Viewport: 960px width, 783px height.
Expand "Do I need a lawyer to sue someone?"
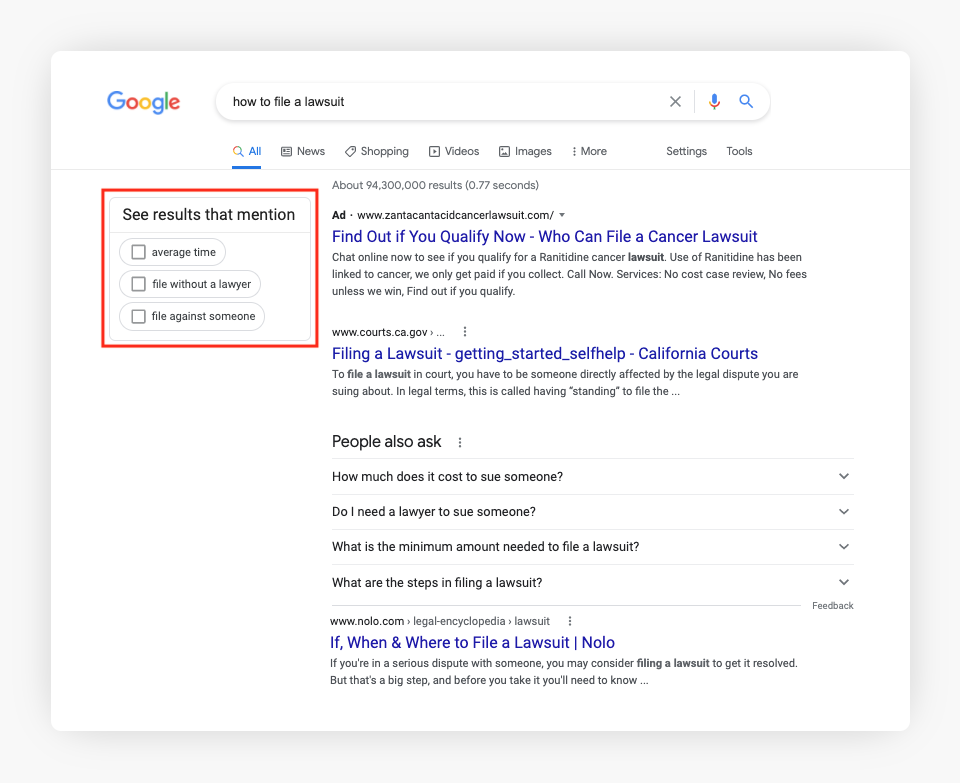pyautogui.click(x=844, y=512)
